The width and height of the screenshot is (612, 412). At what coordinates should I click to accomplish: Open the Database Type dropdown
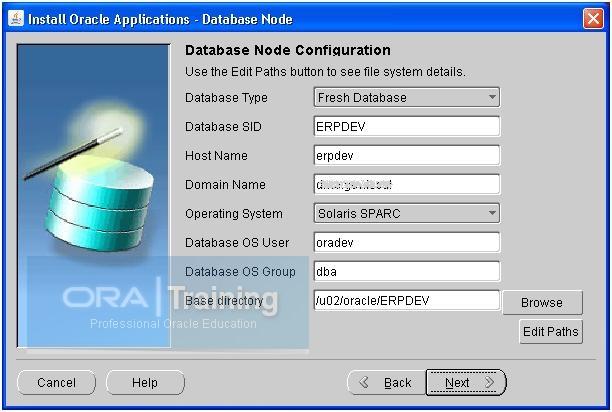pyautogui.click(x=407, y=97)
